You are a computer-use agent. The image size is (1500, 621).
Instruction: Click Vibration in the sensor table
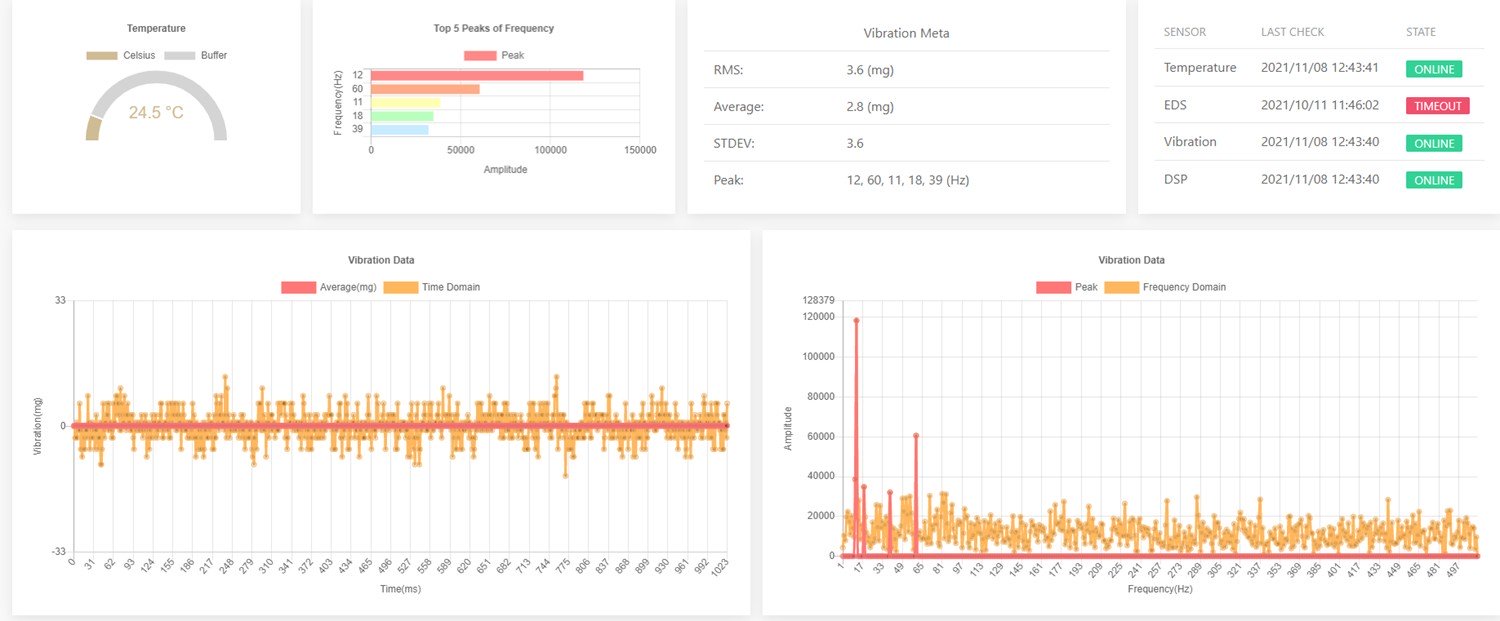coord(1190,142)
